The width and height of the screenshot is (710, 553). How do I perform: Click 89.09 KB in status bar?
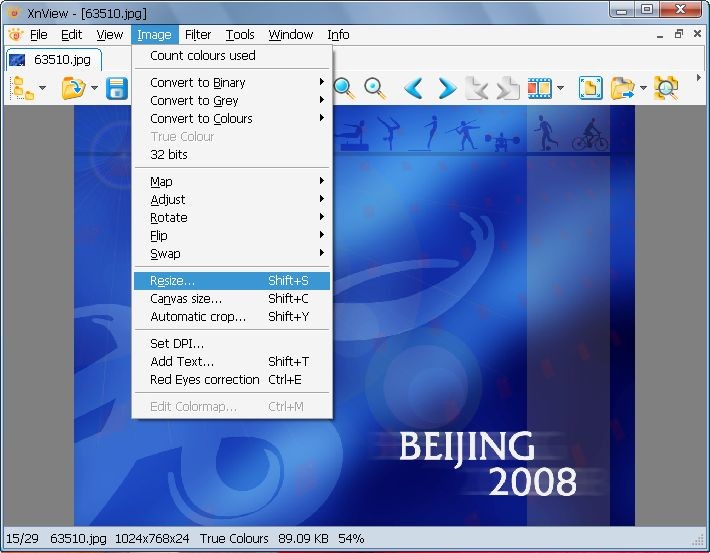coord(303,539)
